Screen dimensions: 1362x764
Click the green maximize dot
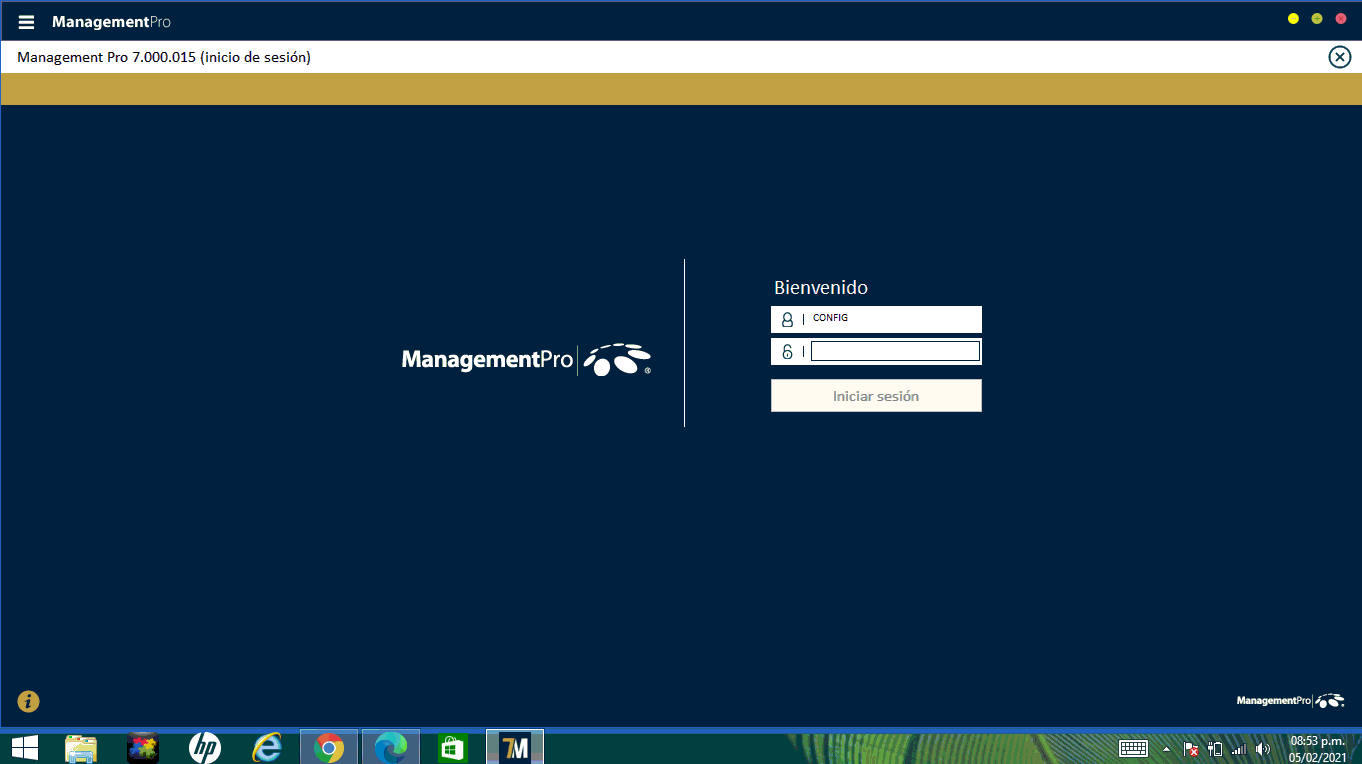1317,19
